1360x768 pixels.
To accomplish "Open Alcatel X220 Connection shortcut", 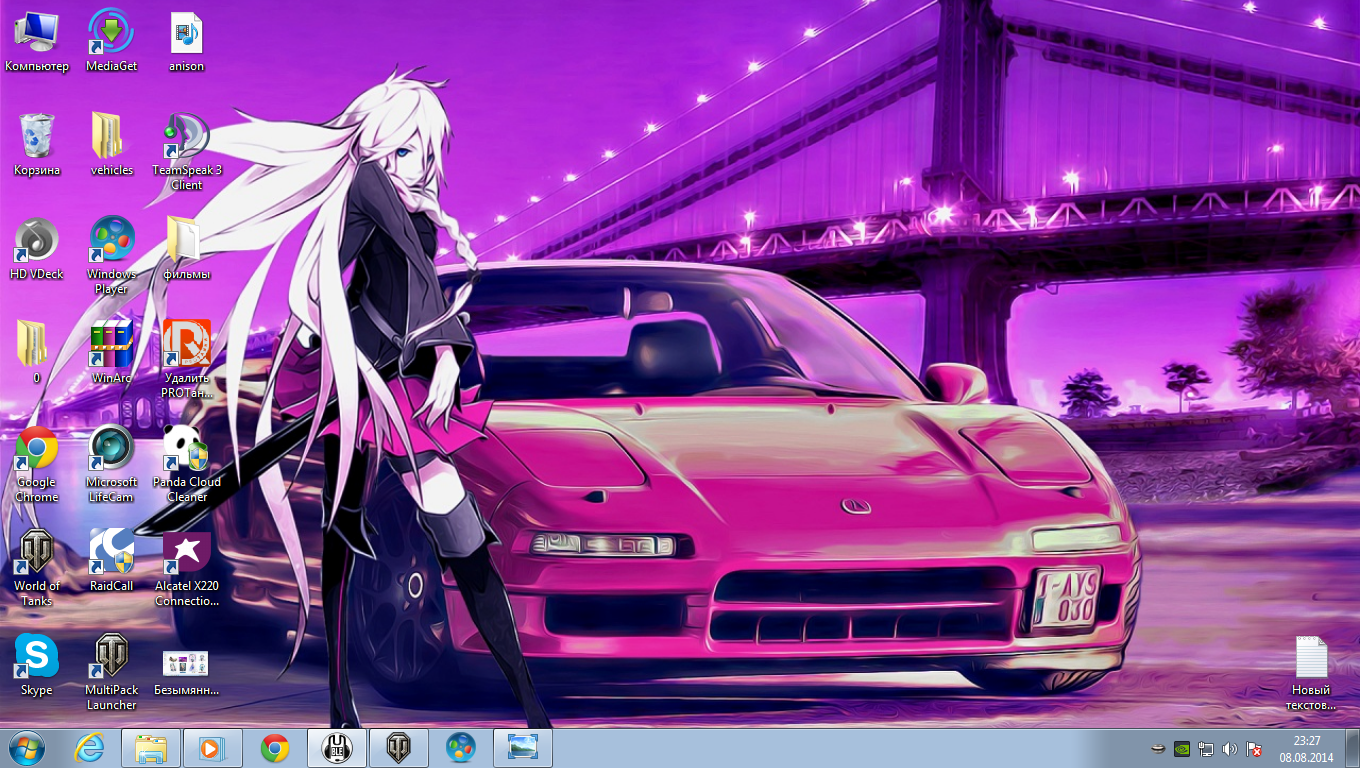I will pyautogui.click(x=187, y=567).
